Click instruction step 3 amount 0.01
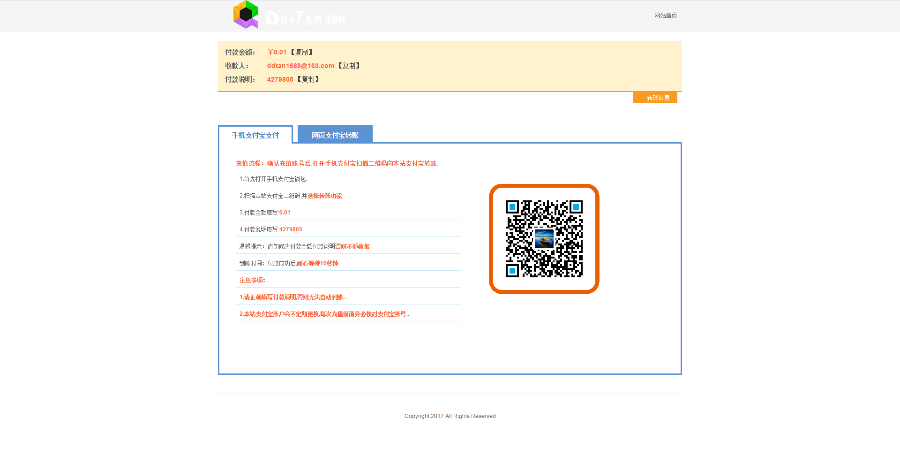Image resolution: width=900 pixels, height=457 pixels. 284,213
